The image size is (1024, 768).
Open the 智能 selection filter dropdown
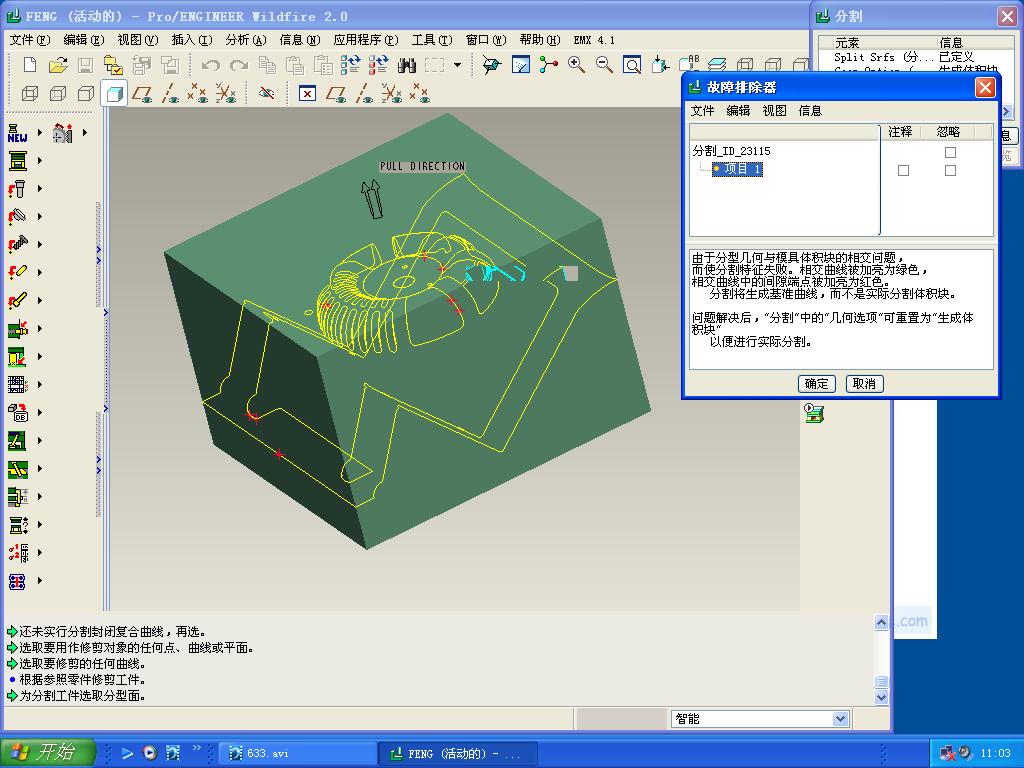coord(840,719)
